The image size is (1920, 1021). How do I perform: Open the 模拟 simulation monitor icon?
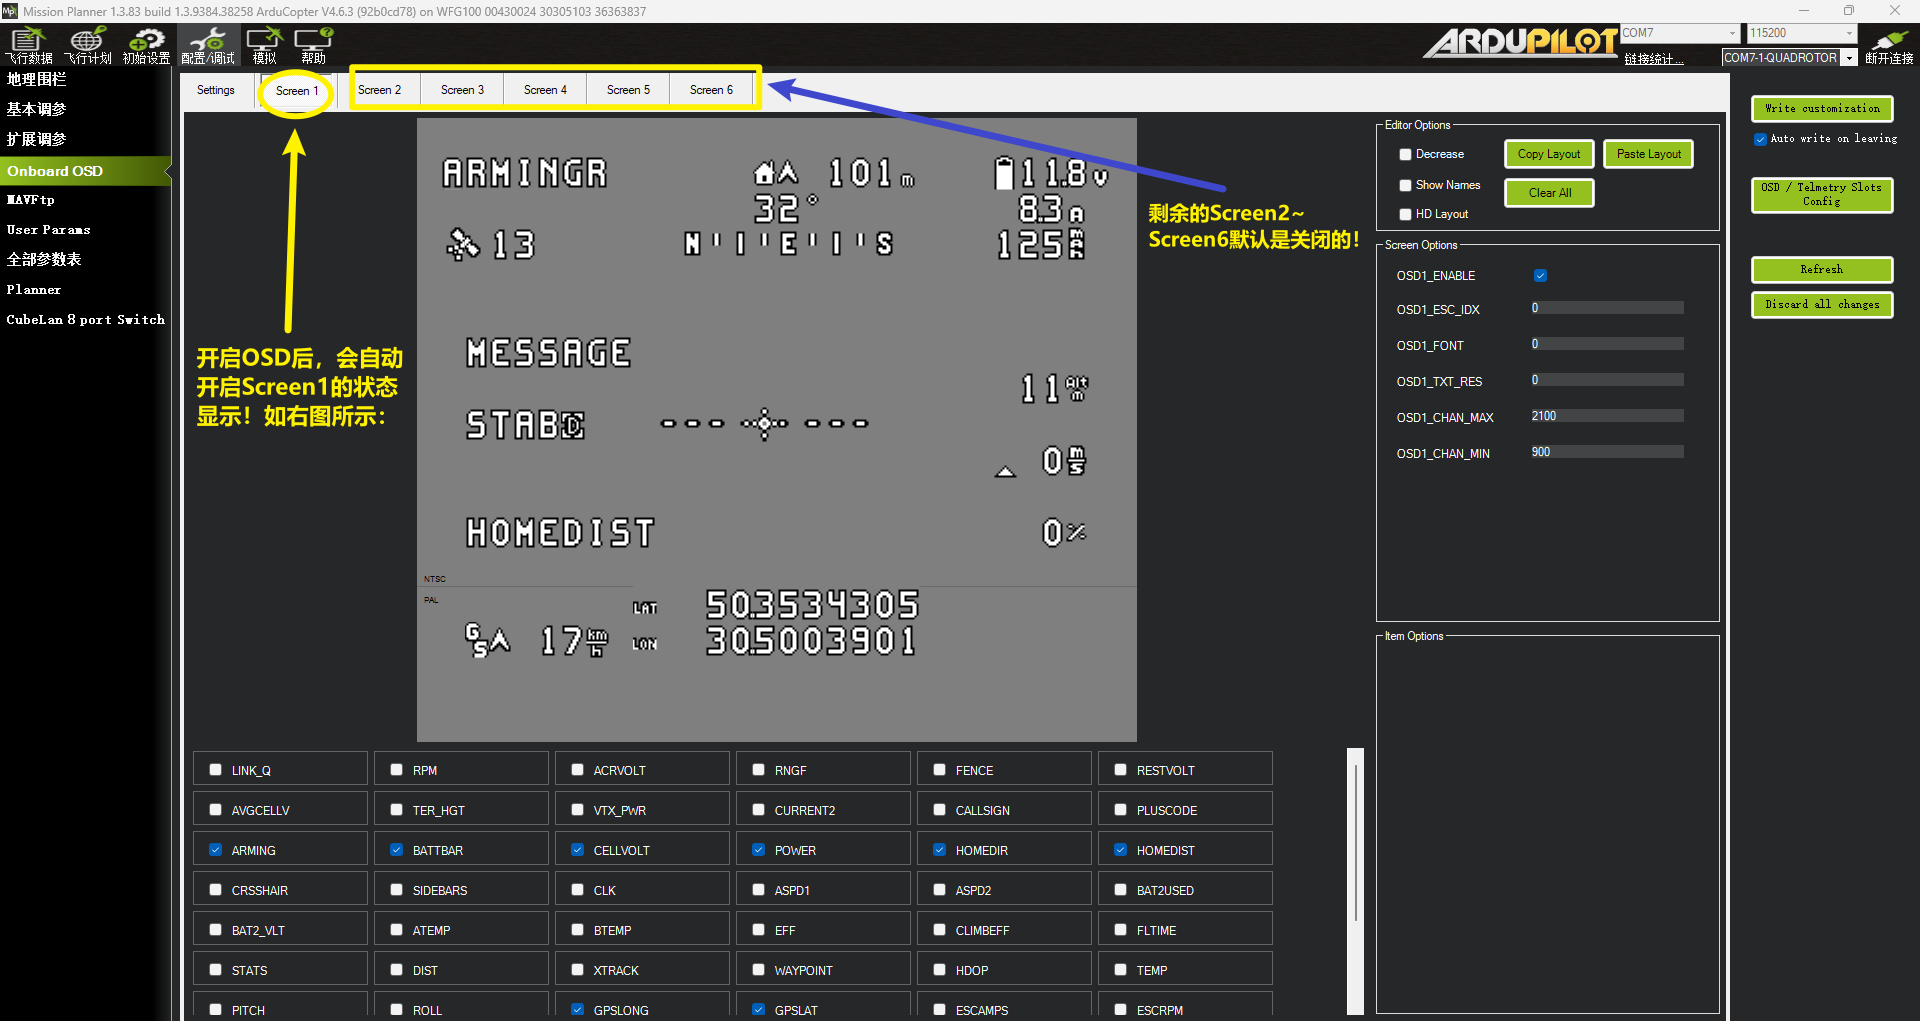264,45
